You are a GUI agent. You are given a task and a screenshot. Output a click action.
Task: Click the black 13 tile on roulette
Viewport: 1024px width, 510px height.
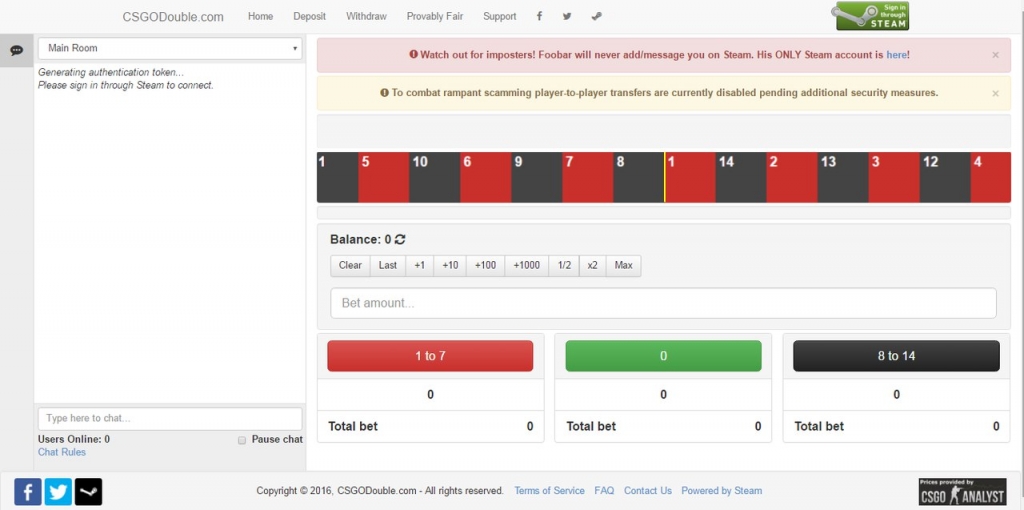point(843,178)
